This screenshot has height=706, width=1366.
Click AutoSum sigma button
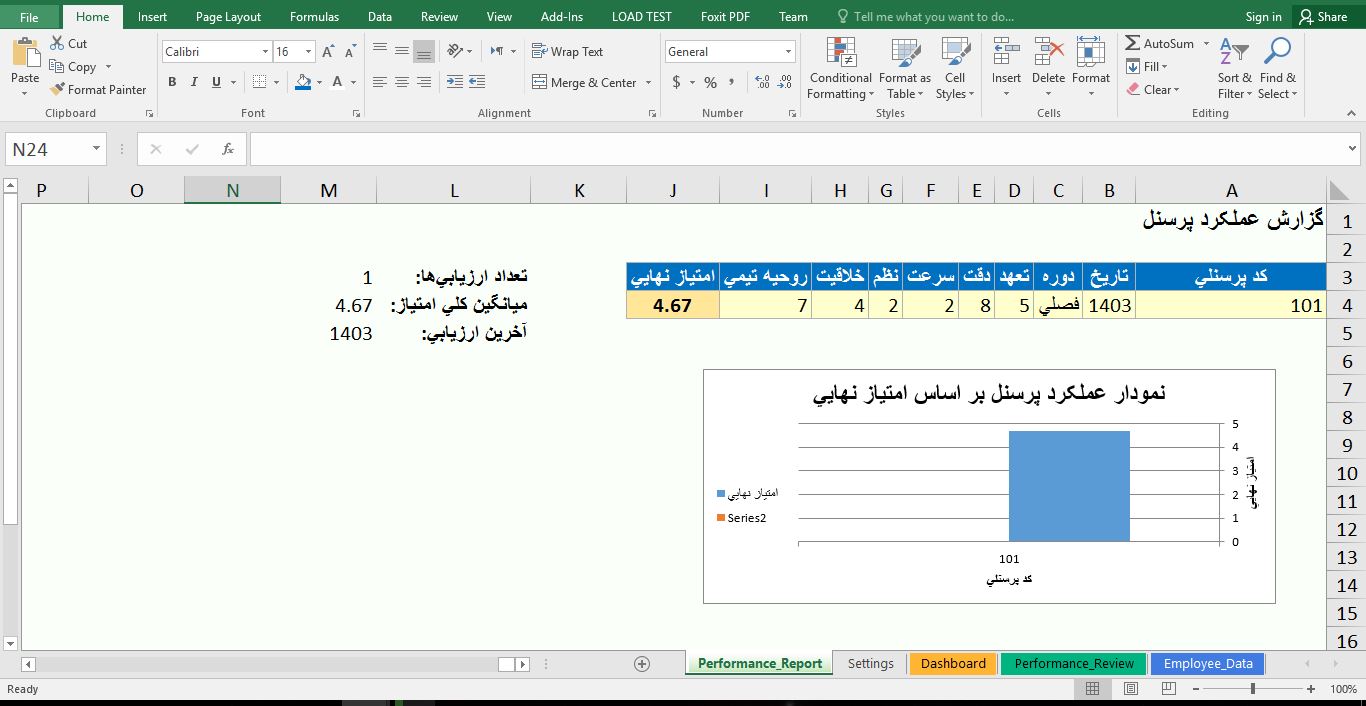[1160, 43]
